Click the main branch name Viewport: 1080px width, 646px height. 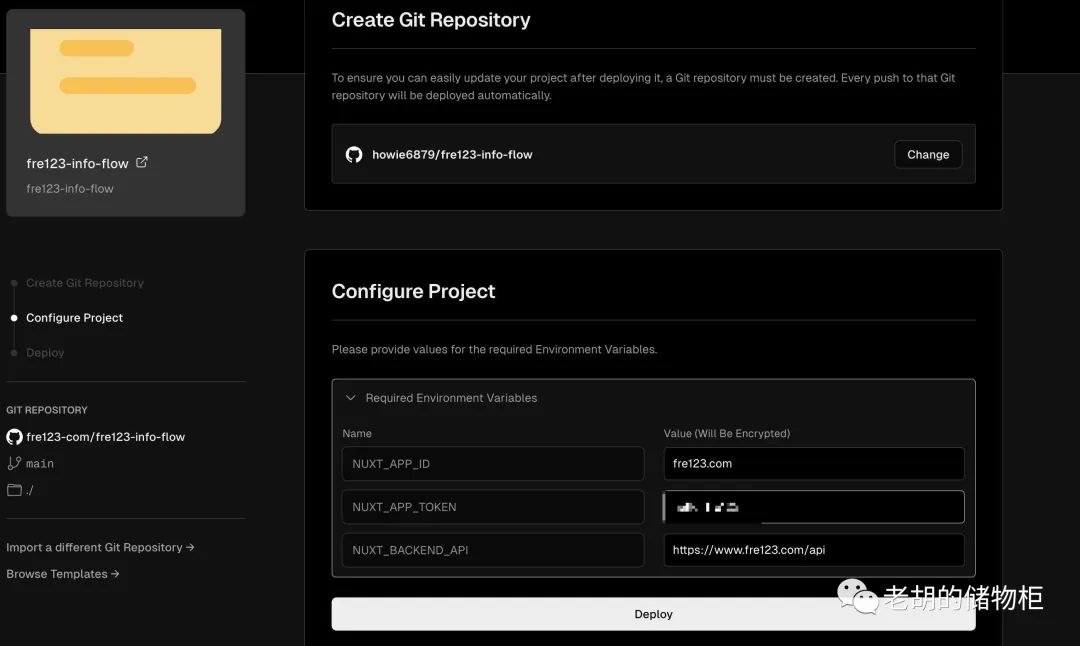pyautogui.click(x=40, y=463)
